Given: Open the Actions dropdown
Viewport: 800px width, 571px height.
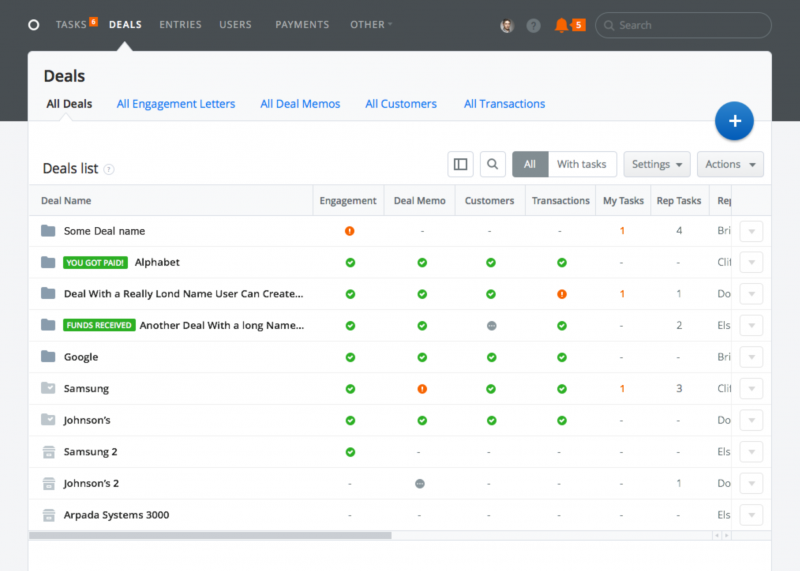Looking at the screenshot, I should pos(730,164).
